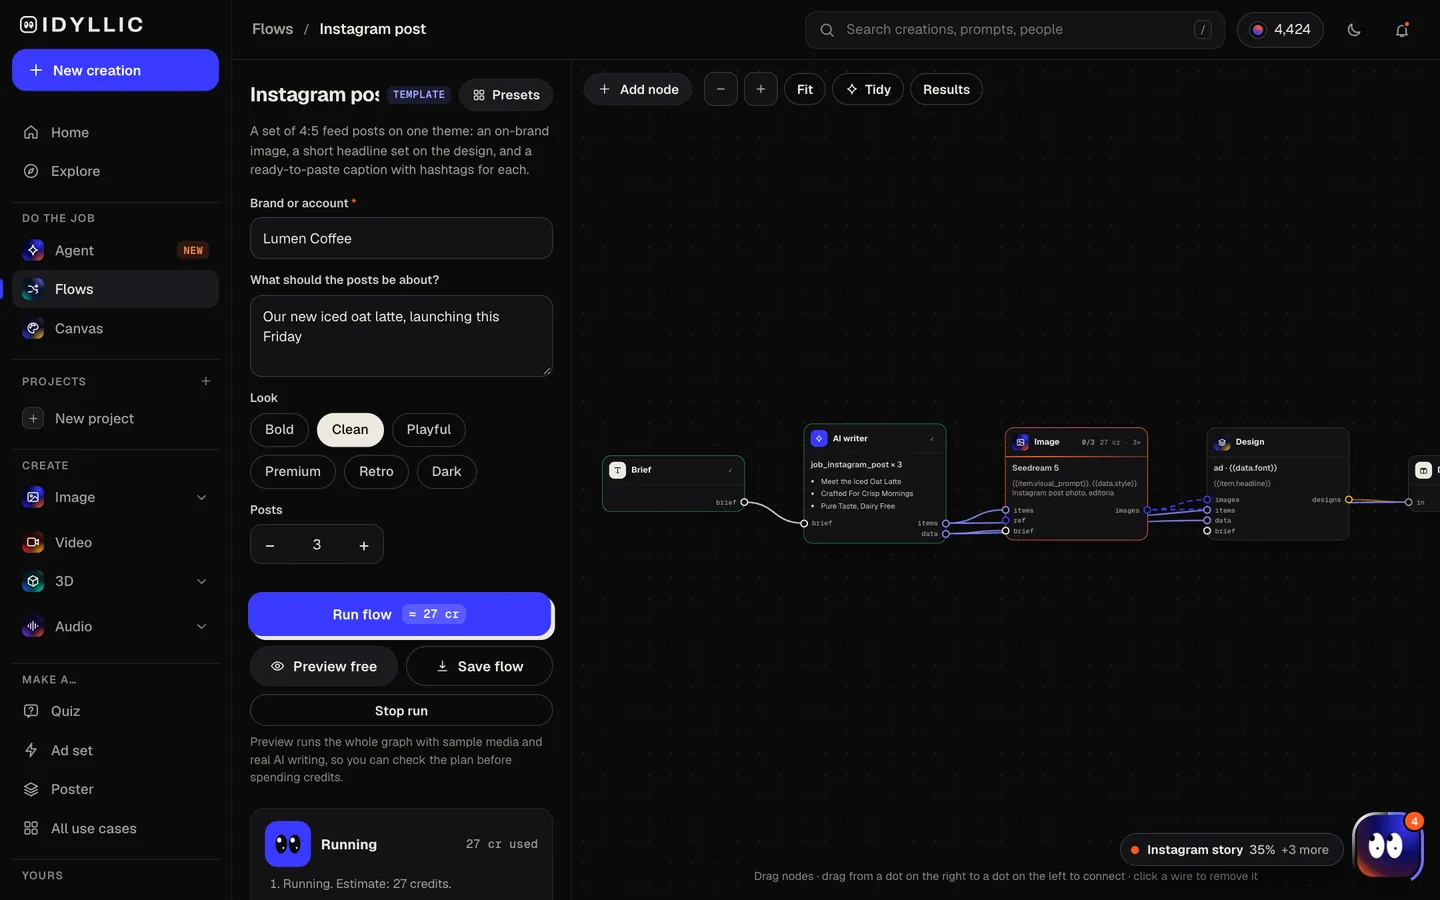1440x900 pixels.
Task: Select the Dark look
Action: click(x=446, y=471)
